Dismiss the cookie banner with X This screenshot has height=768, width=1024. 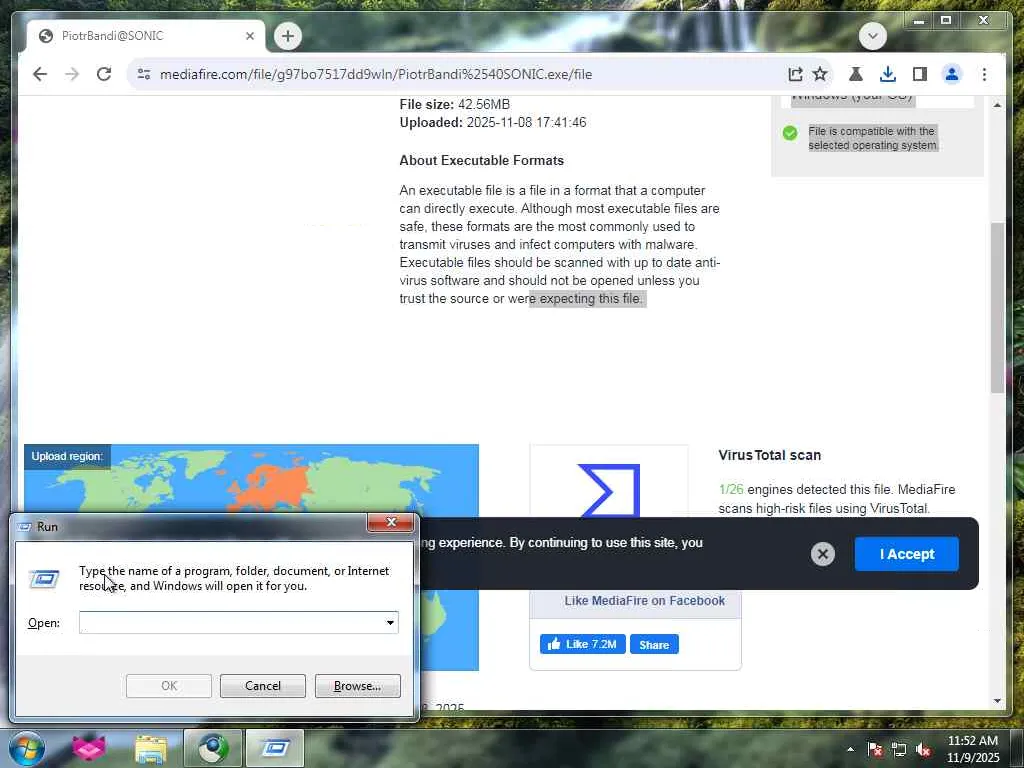tap(823, 554)
